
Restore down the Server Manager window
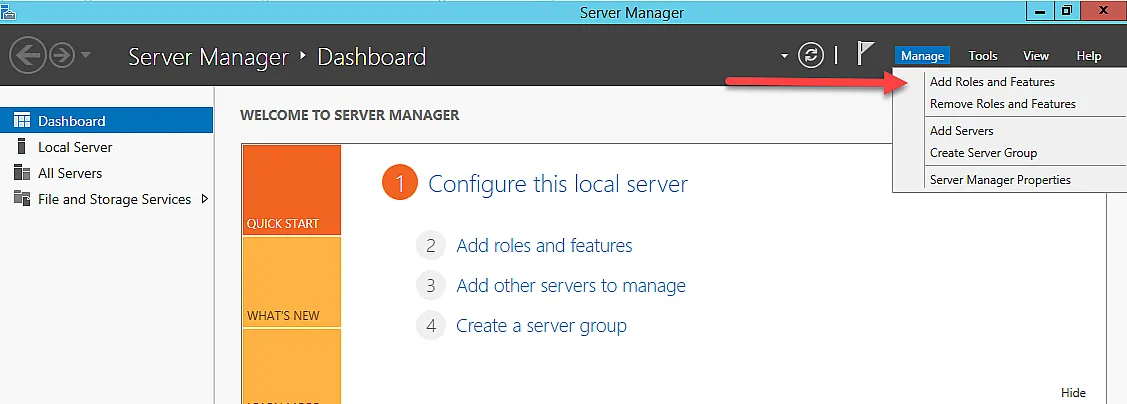(x=1067, y=12)
